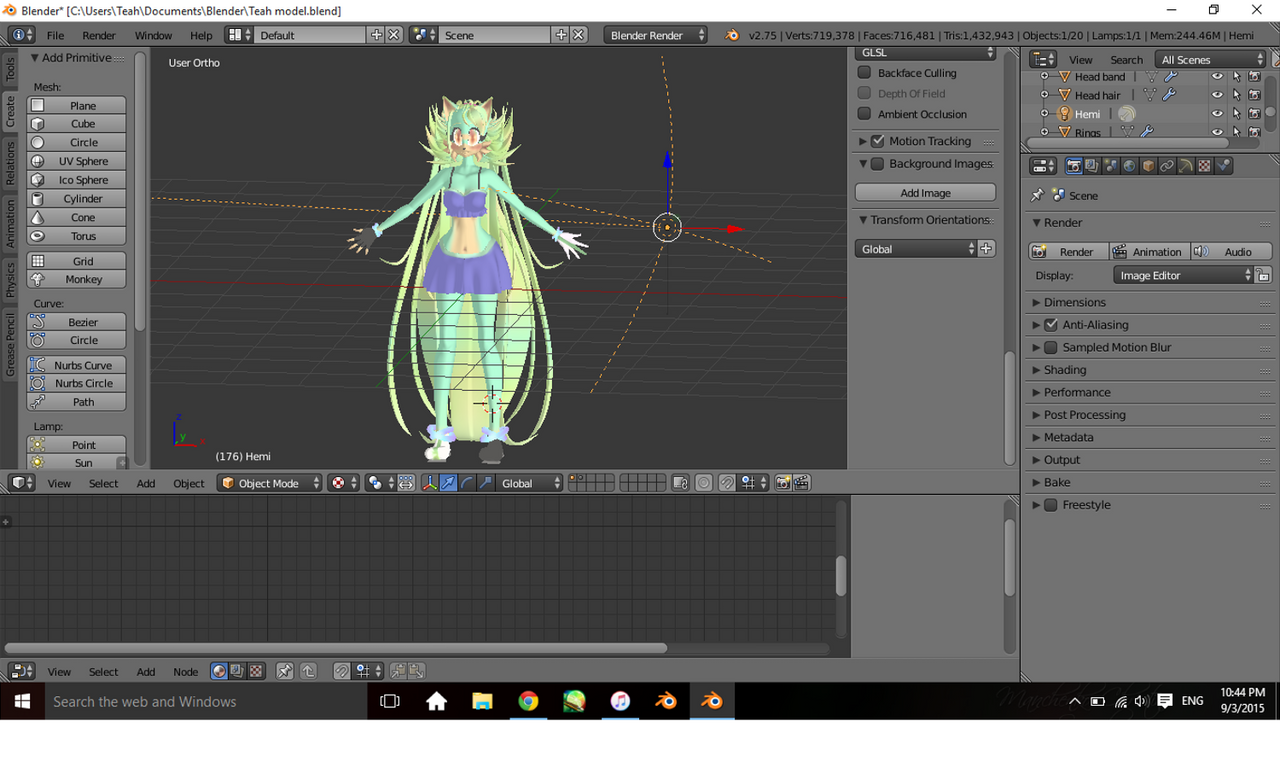Screen dimensions: 1280x768
Task: Open the Scene properties tab icon
Action: point(1111,166)
